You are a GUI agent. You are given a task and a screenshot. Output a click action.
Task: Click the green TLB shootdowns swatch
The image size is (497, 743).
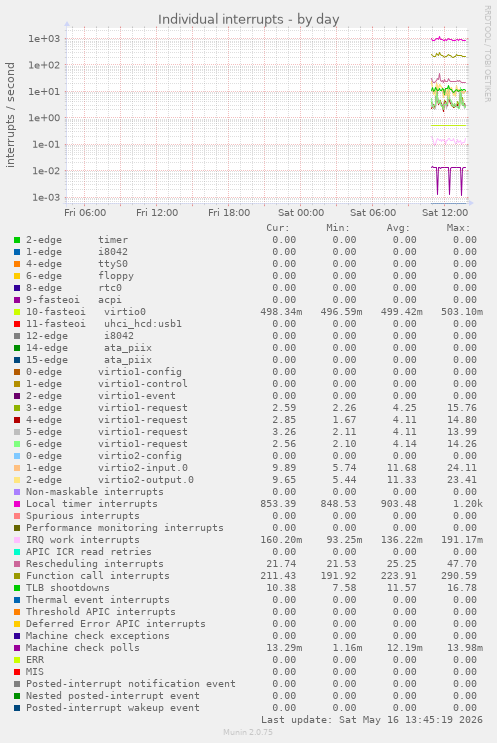click(x=17, y=588)
